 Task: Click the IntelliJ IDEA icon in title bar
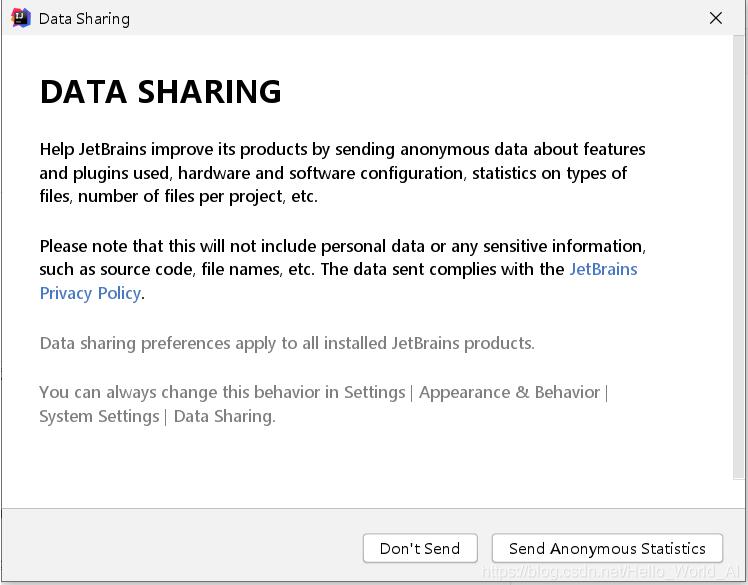(x=20, y=18)
